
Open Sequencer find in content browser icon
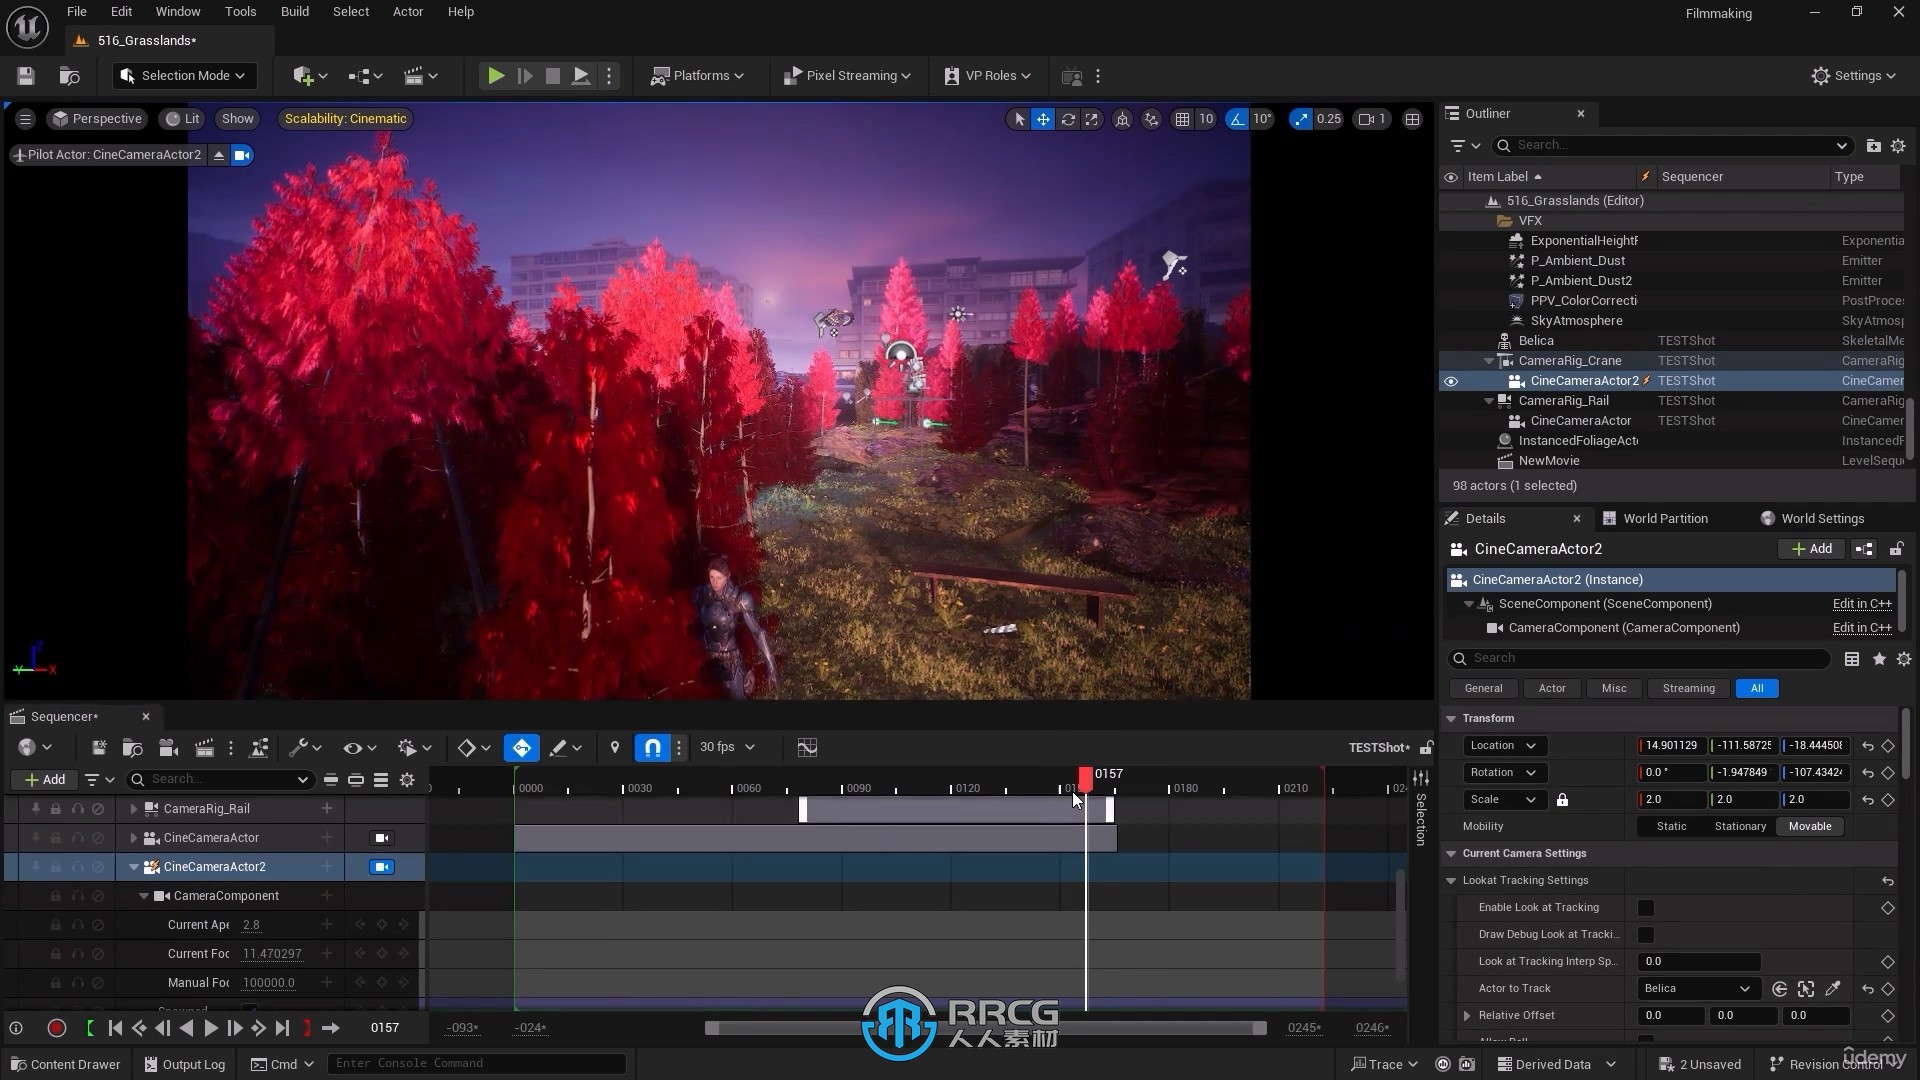point(132,748)
